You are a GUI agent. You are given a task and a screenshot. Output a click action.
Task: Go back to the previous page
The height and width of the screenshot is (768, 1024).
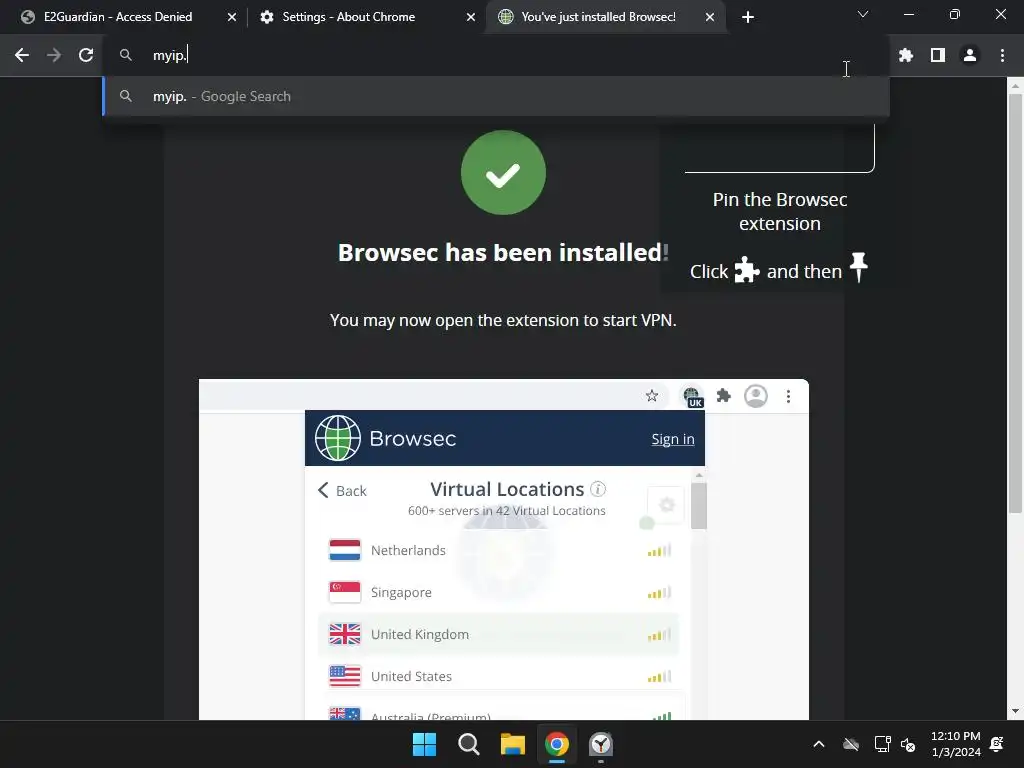point(22,56)
